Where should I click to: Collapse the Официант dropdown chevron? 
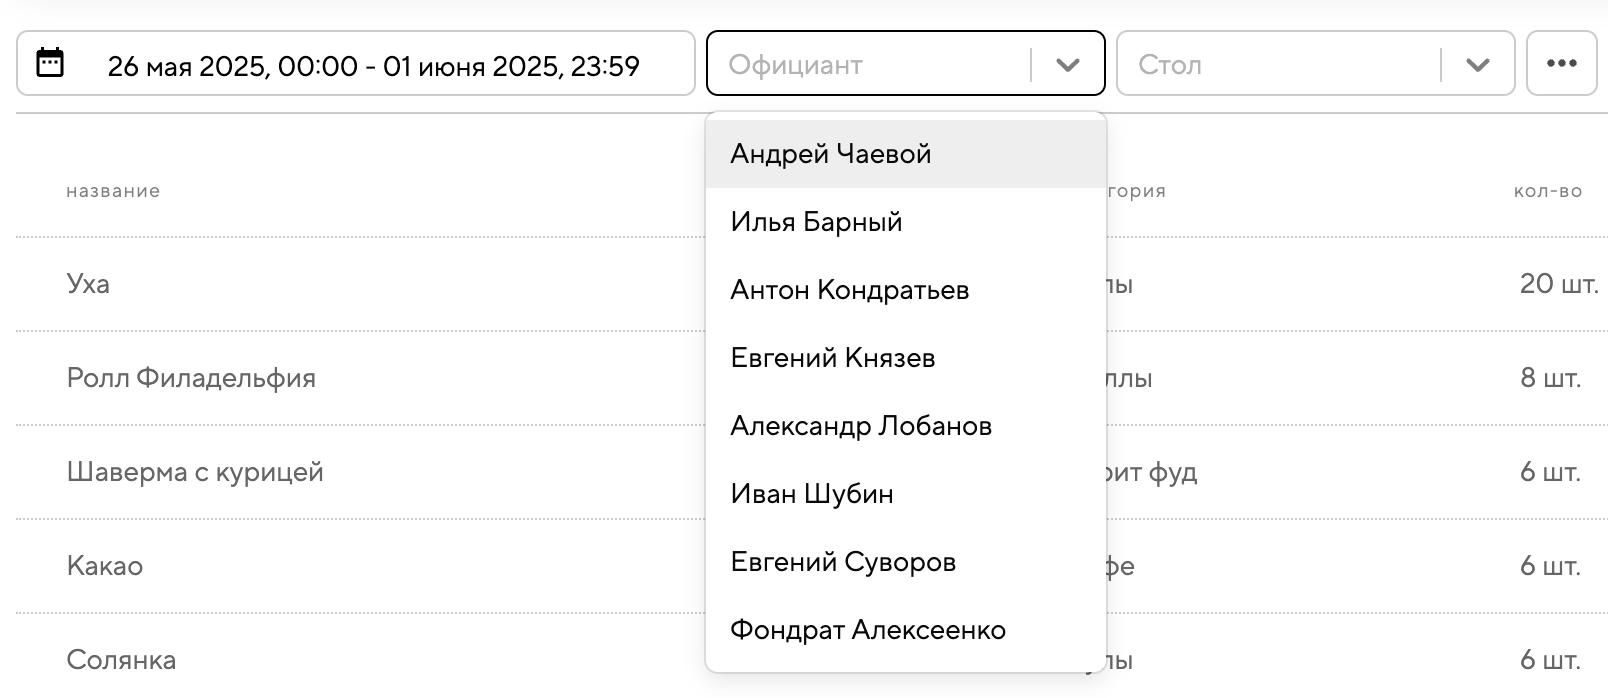1067,65
